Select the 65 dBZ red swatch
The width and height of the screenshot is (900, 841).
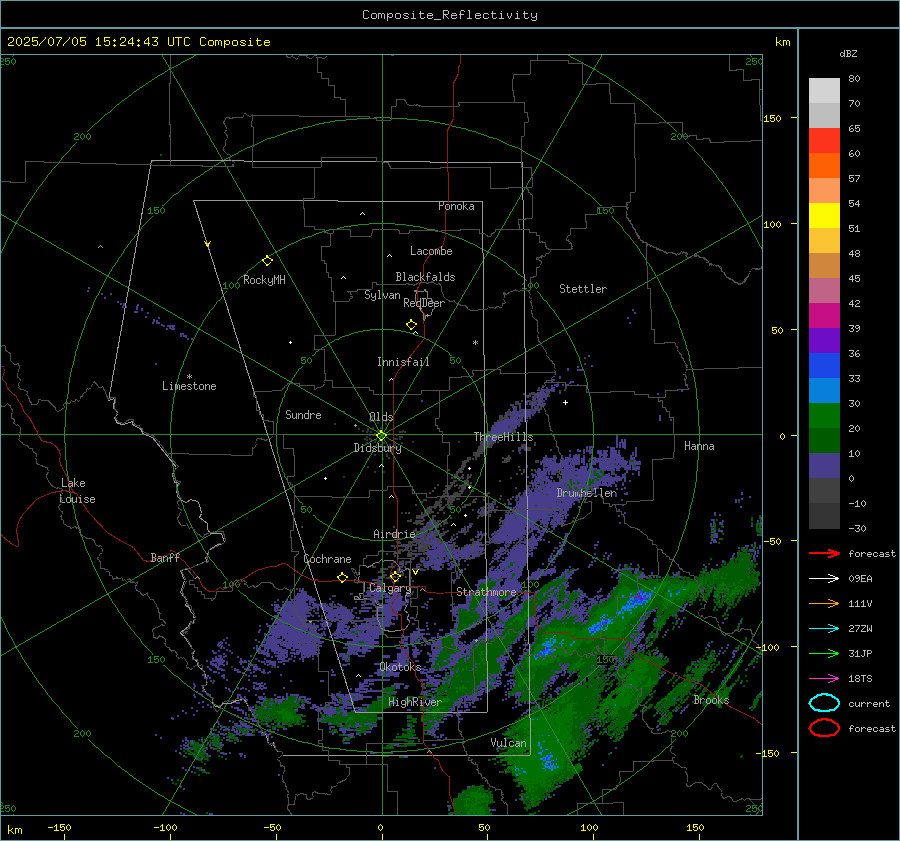click(824, 141)
